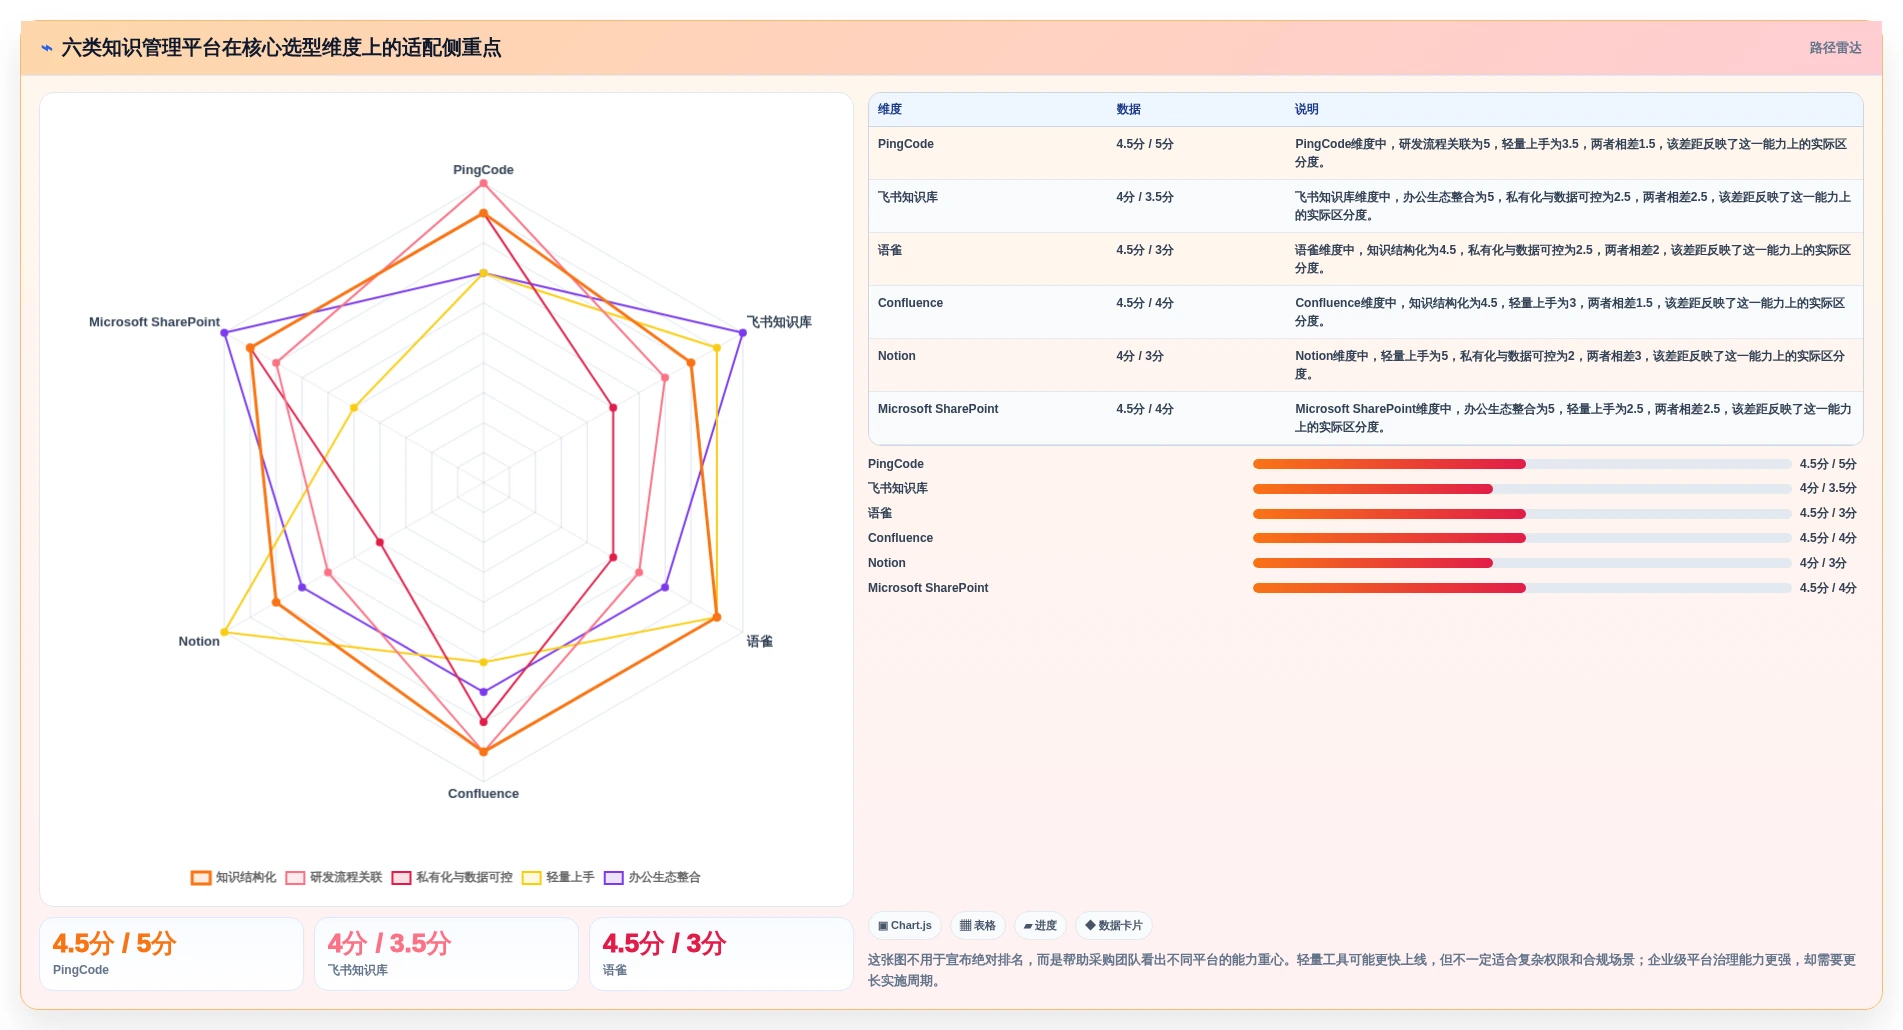This screenshot has width=1903, height=1030.
Task: Click the Microsoft SharePoint progress bar
Action: (x=1522, y=588)
